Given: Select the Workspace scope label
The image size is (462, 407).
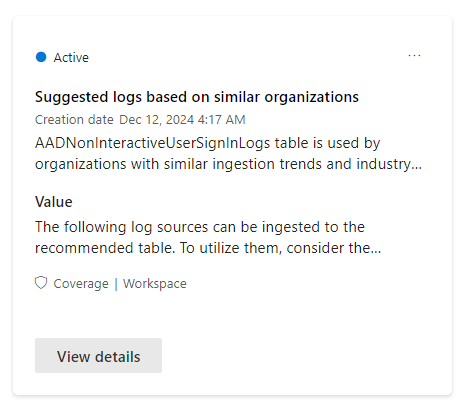Looking at the screenshot, I should (x=155, y=284).
